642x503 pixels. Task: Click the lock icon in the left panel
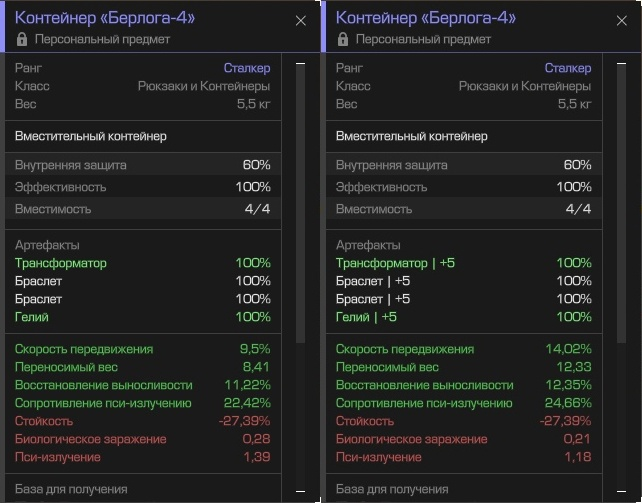[x=23, y=39]
